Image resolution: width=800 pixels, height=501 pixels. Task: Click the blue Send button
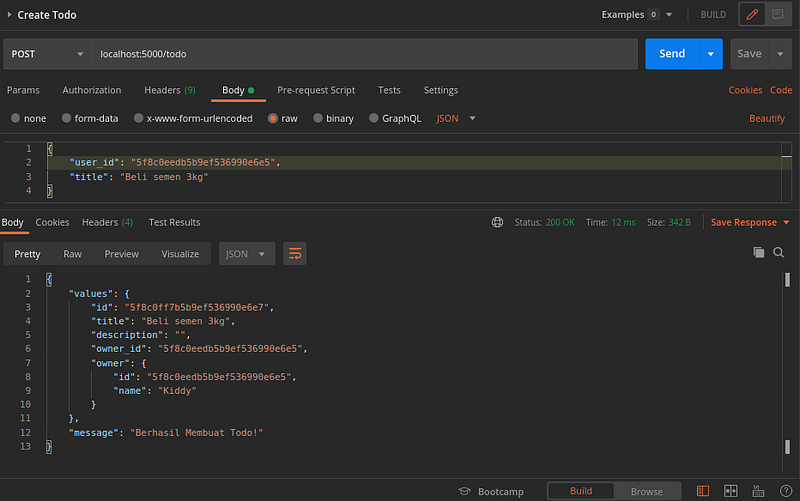672,54
